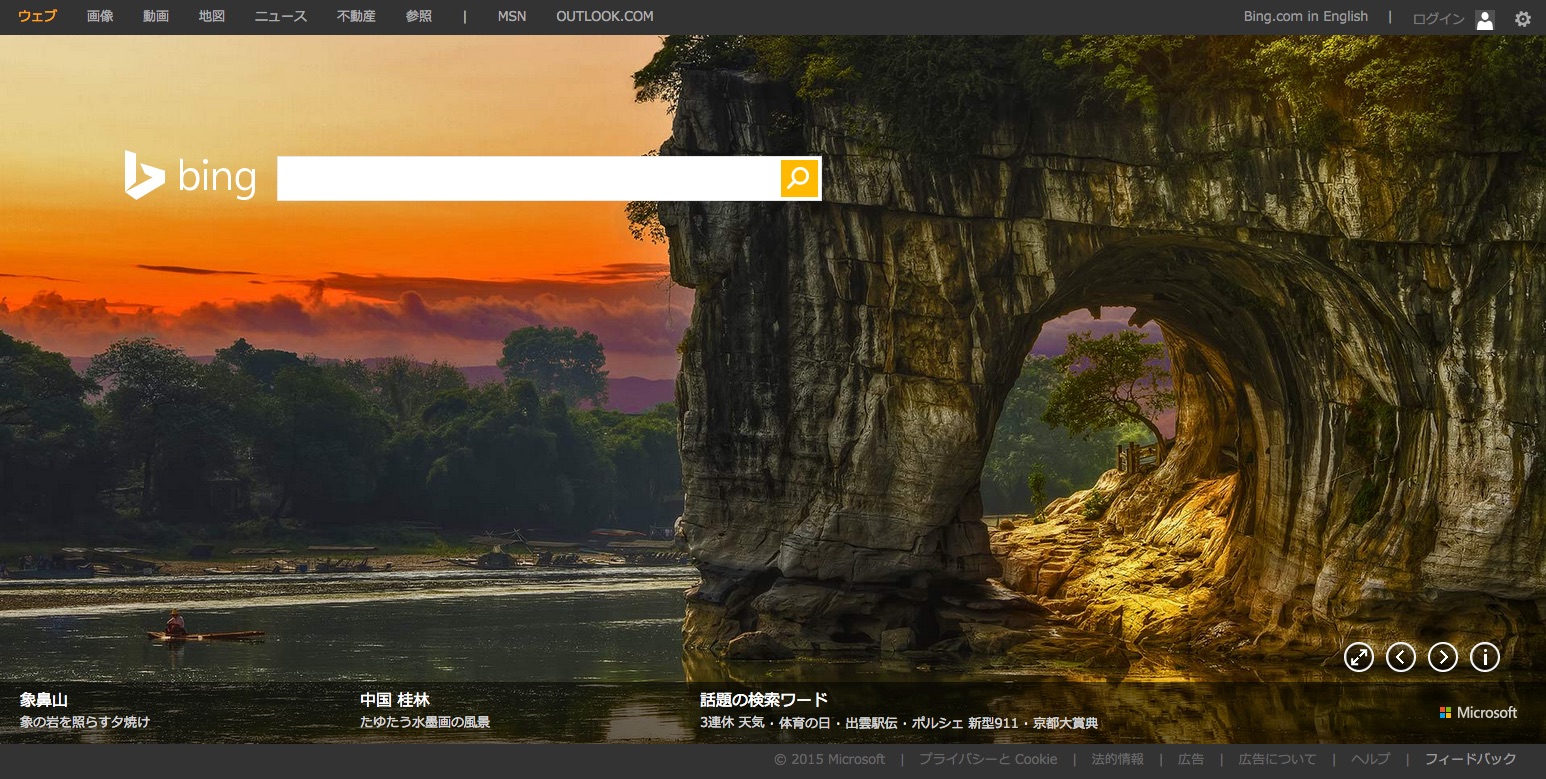
Task: Click the Microsoft logo
Action: [x=1478, y=713]
